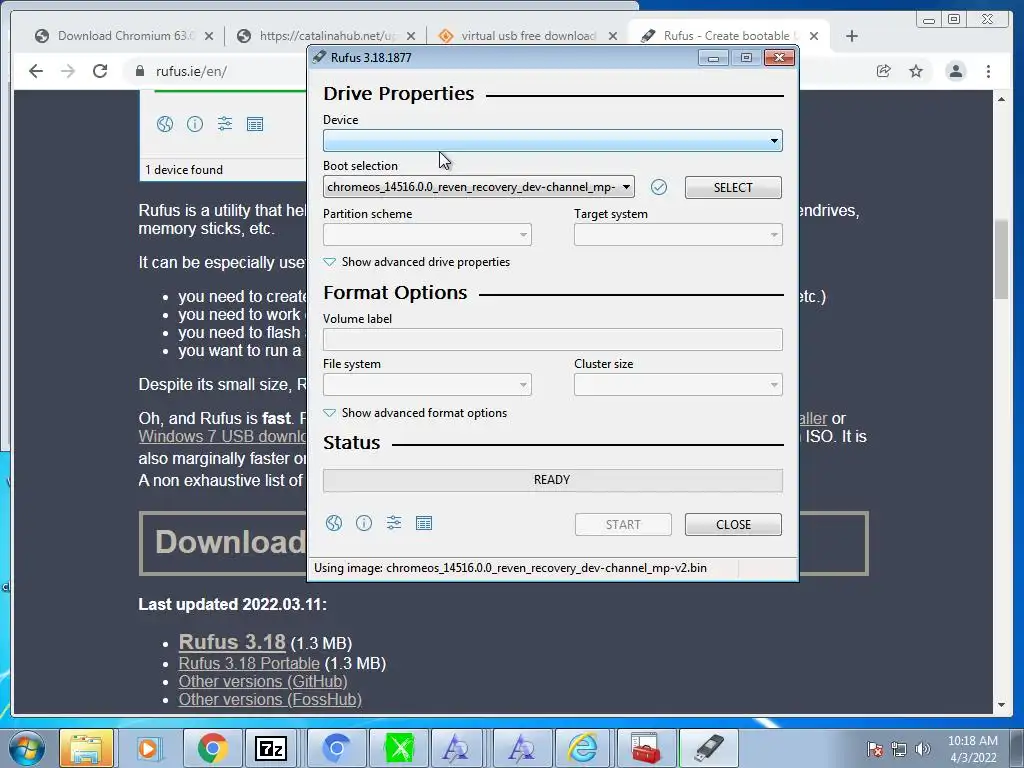
Task: Click scrollbar down arrow on webpage
Action: 1001,705
